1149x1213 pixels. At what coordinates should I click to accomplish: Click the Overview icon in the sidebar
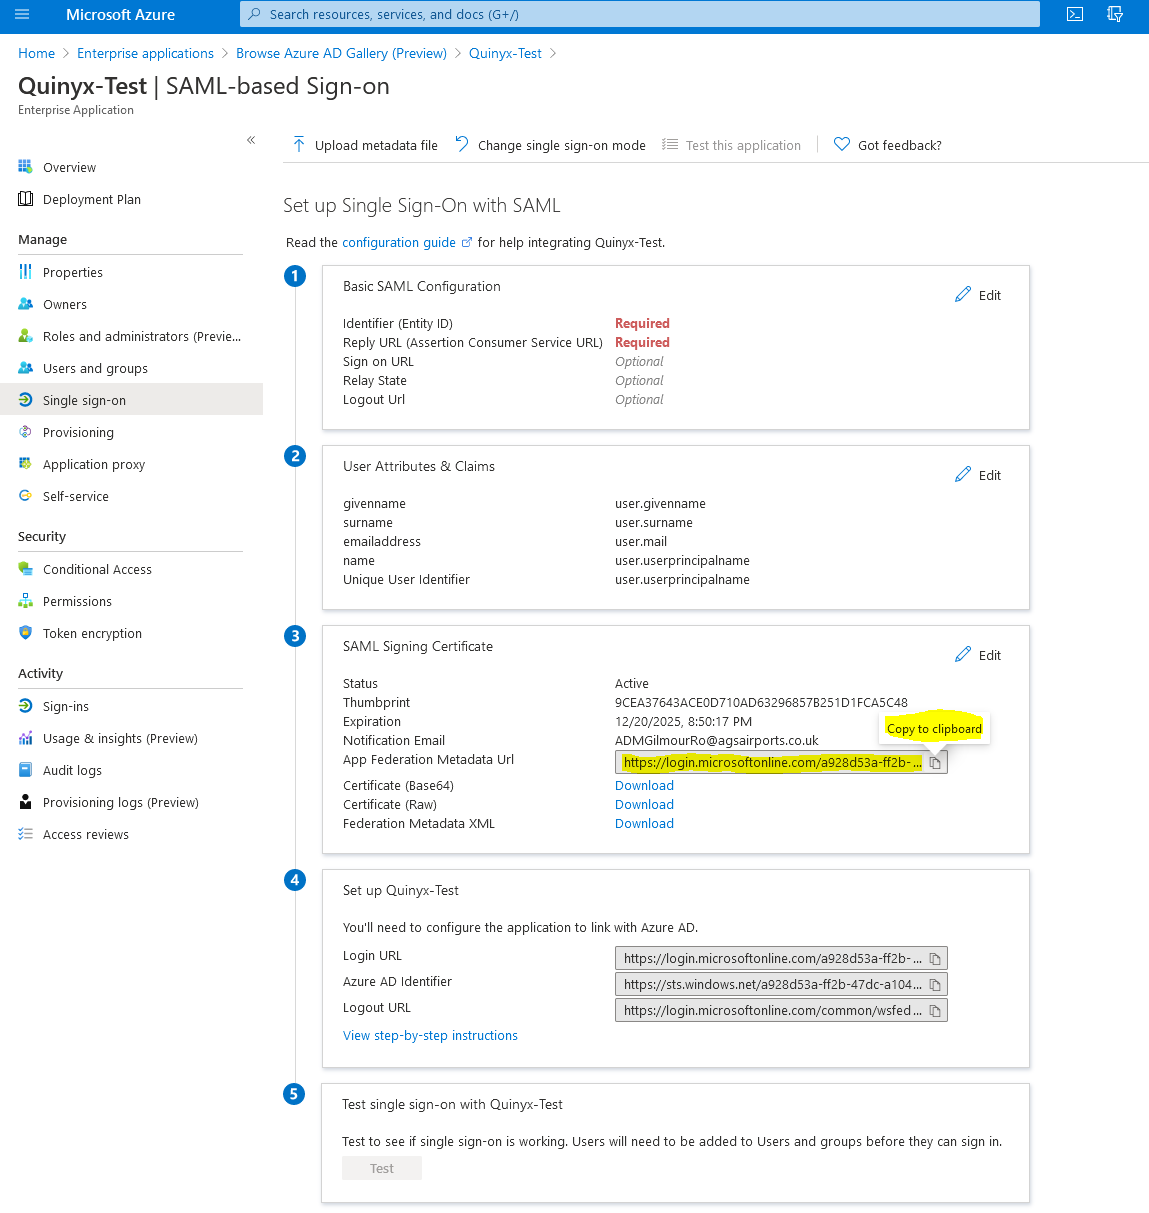tap(25, 167)
